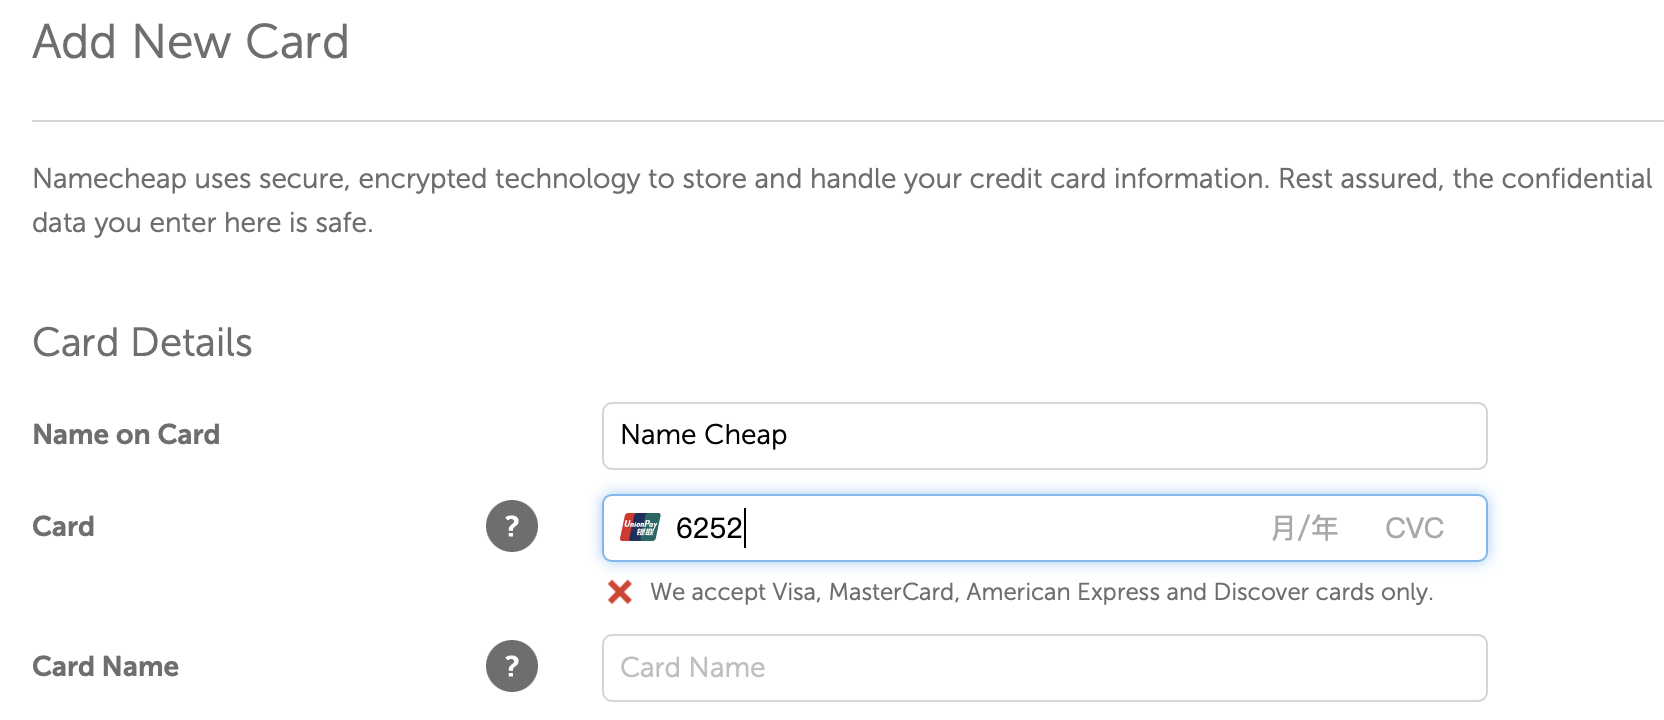This screenshot has height=720, width=1664.
Task: Click the bold "Card Name" field label
Action: pos(106,667)
